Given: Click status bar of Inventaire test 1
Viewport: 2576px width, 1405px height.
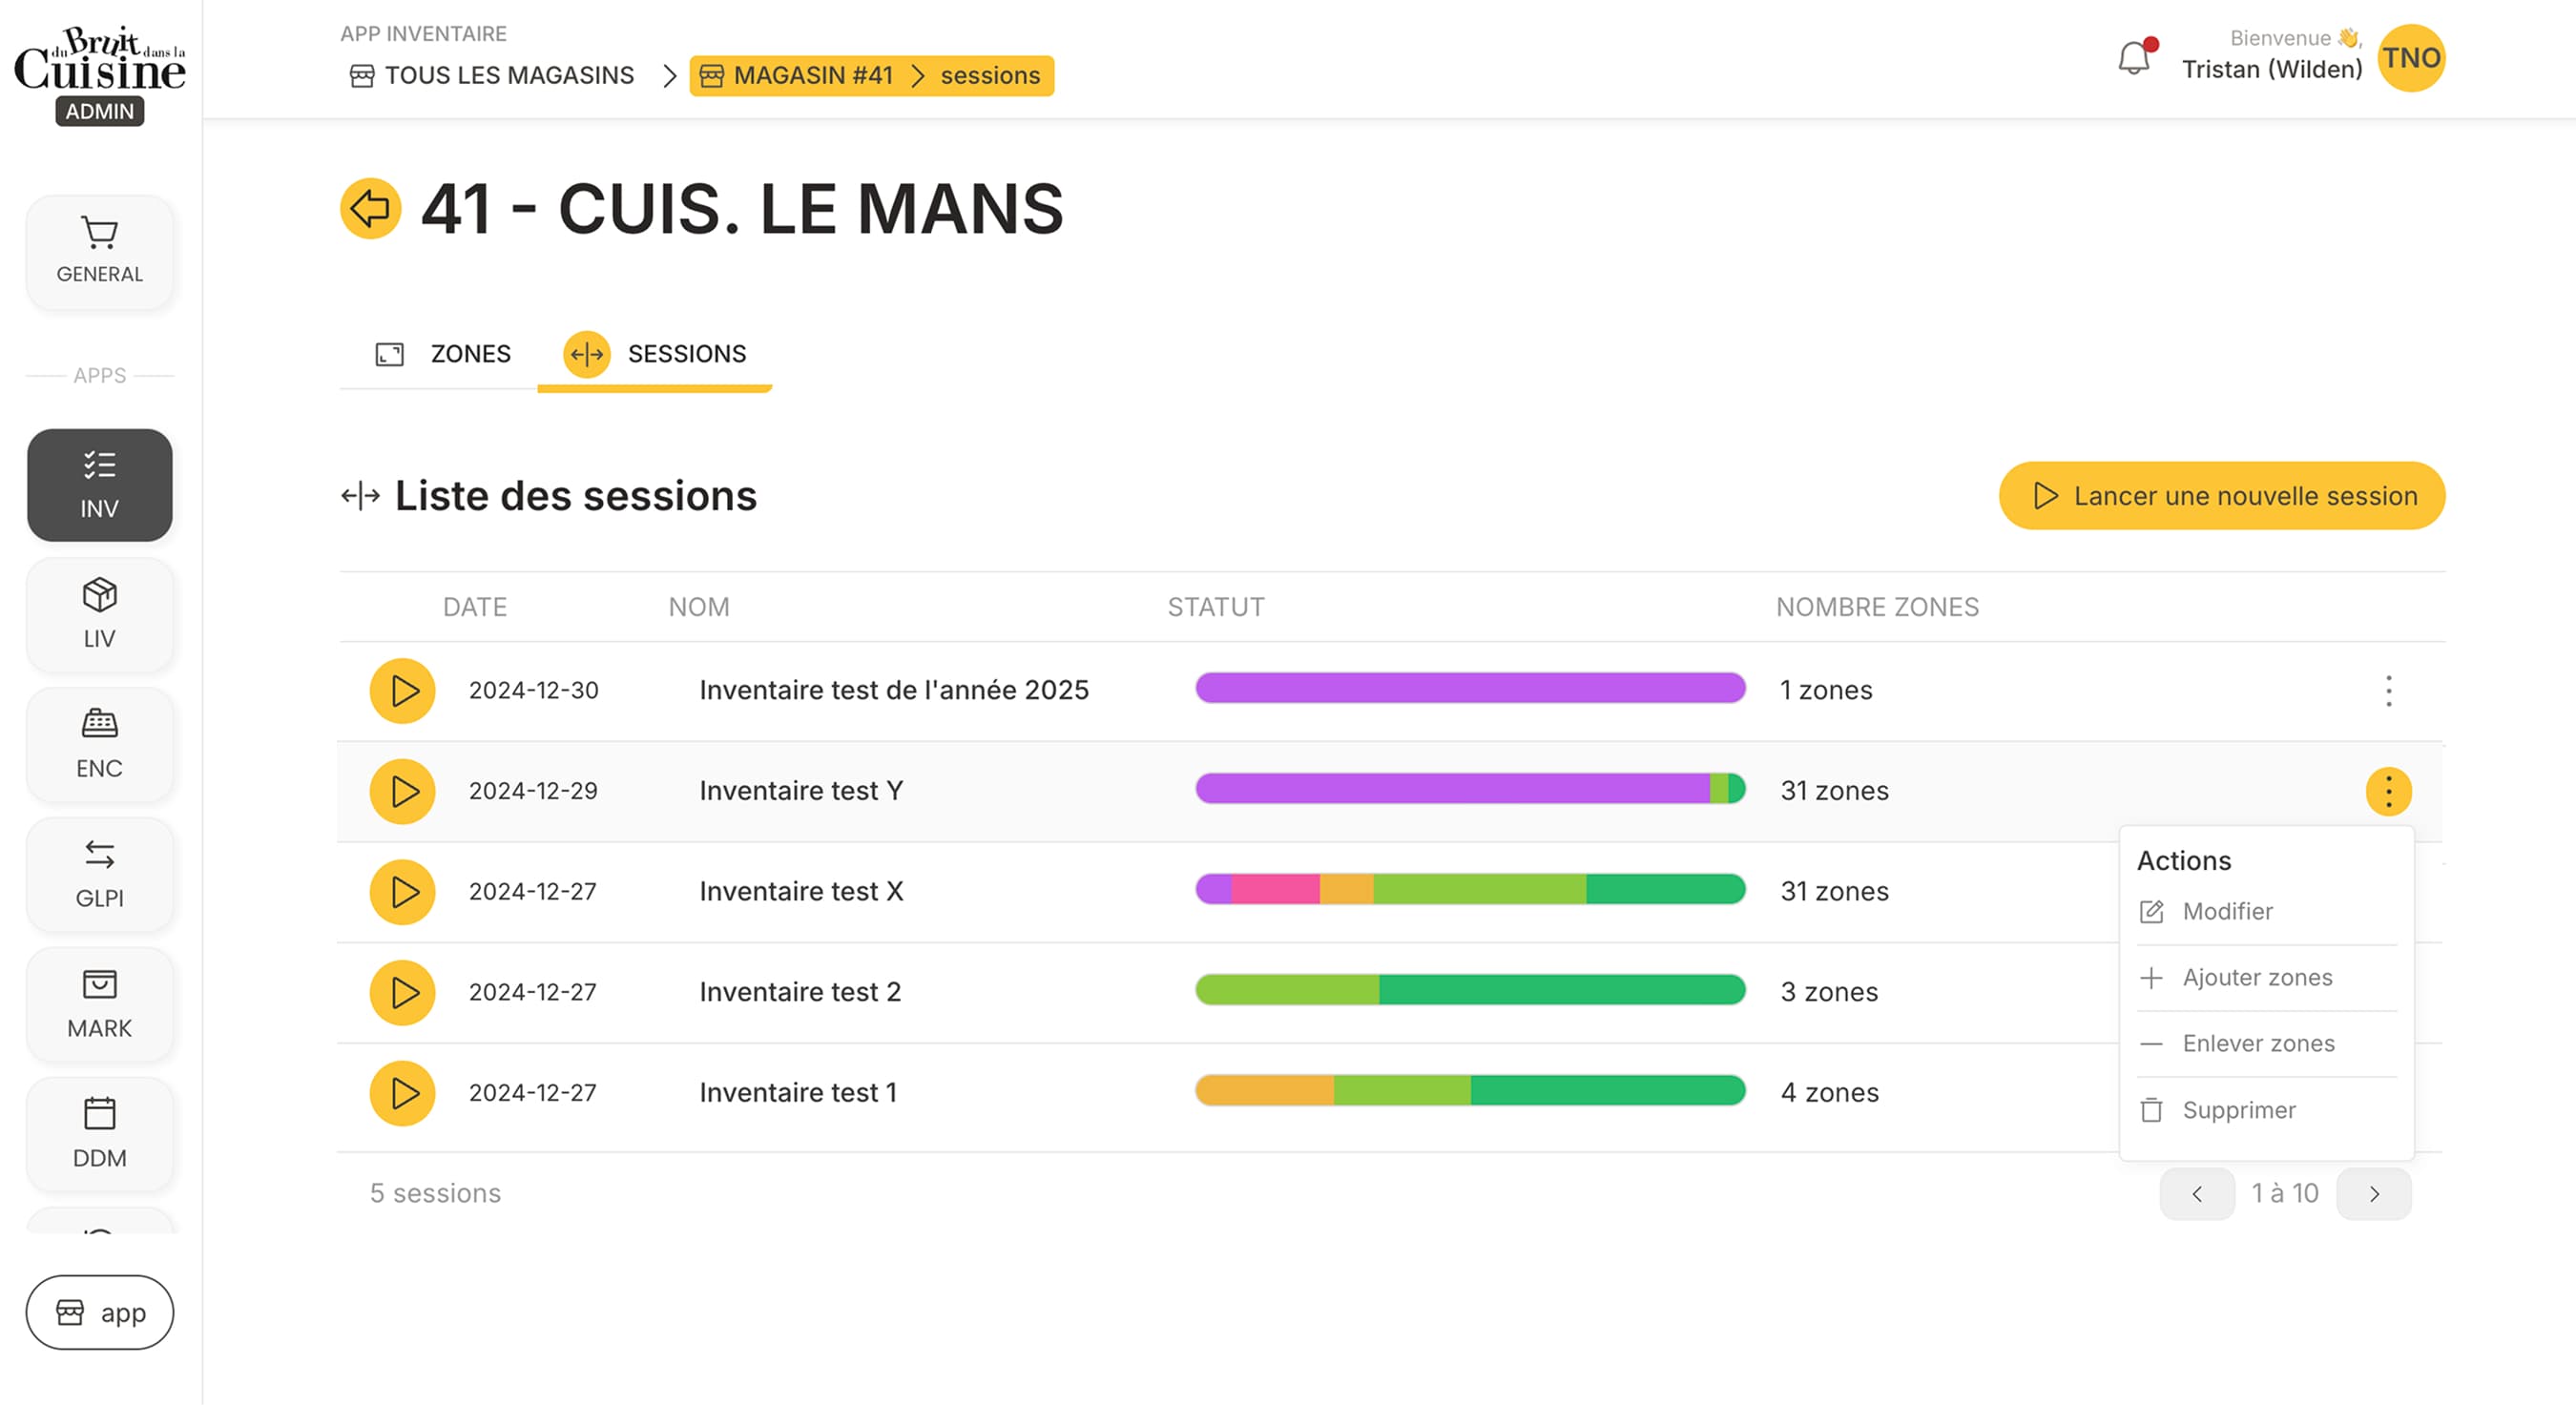Looking at the screenshot, I should click(x=1470, y=1091).
